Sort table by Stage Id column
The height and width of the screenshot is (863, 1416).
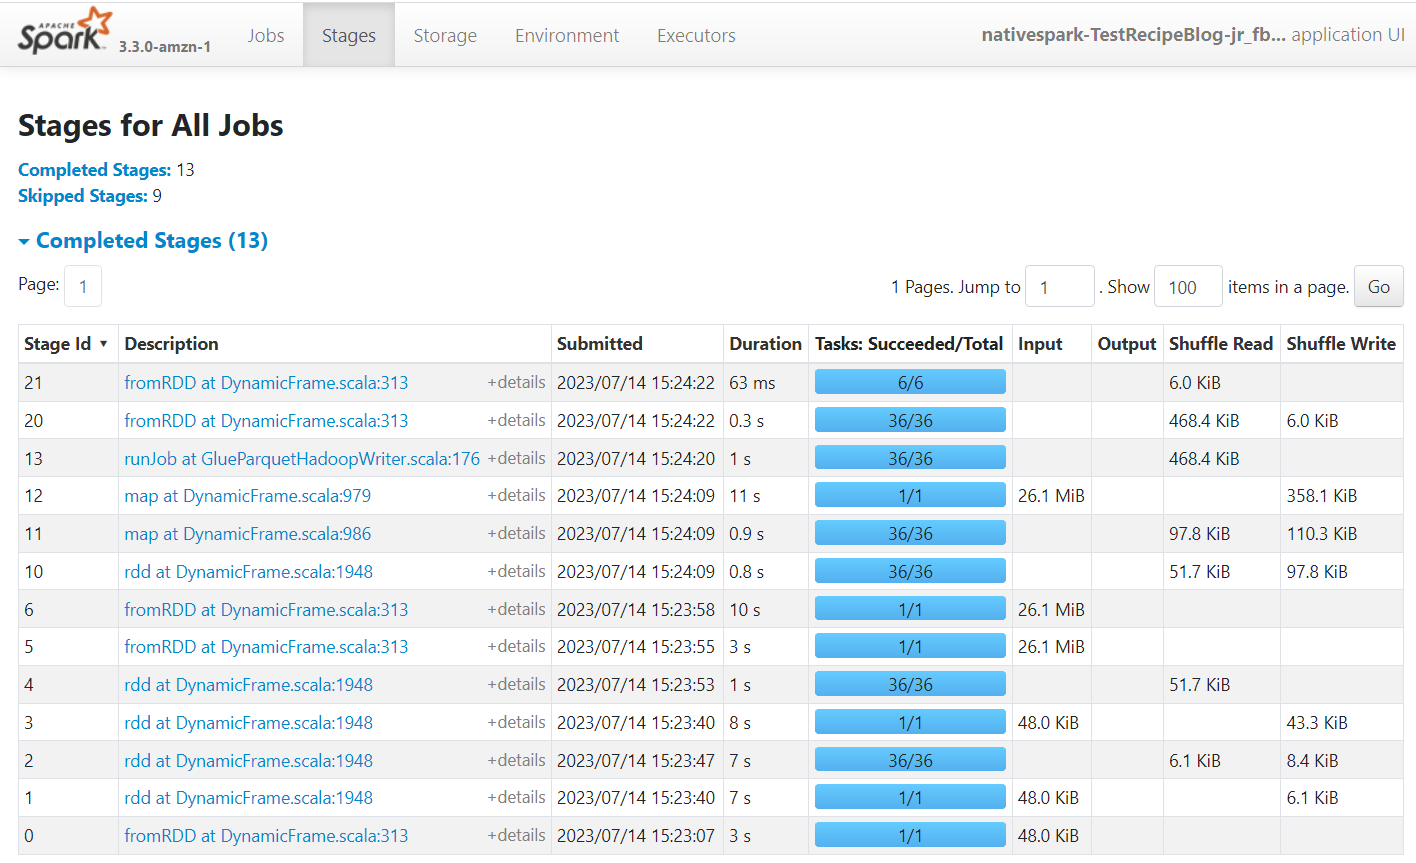58,344
